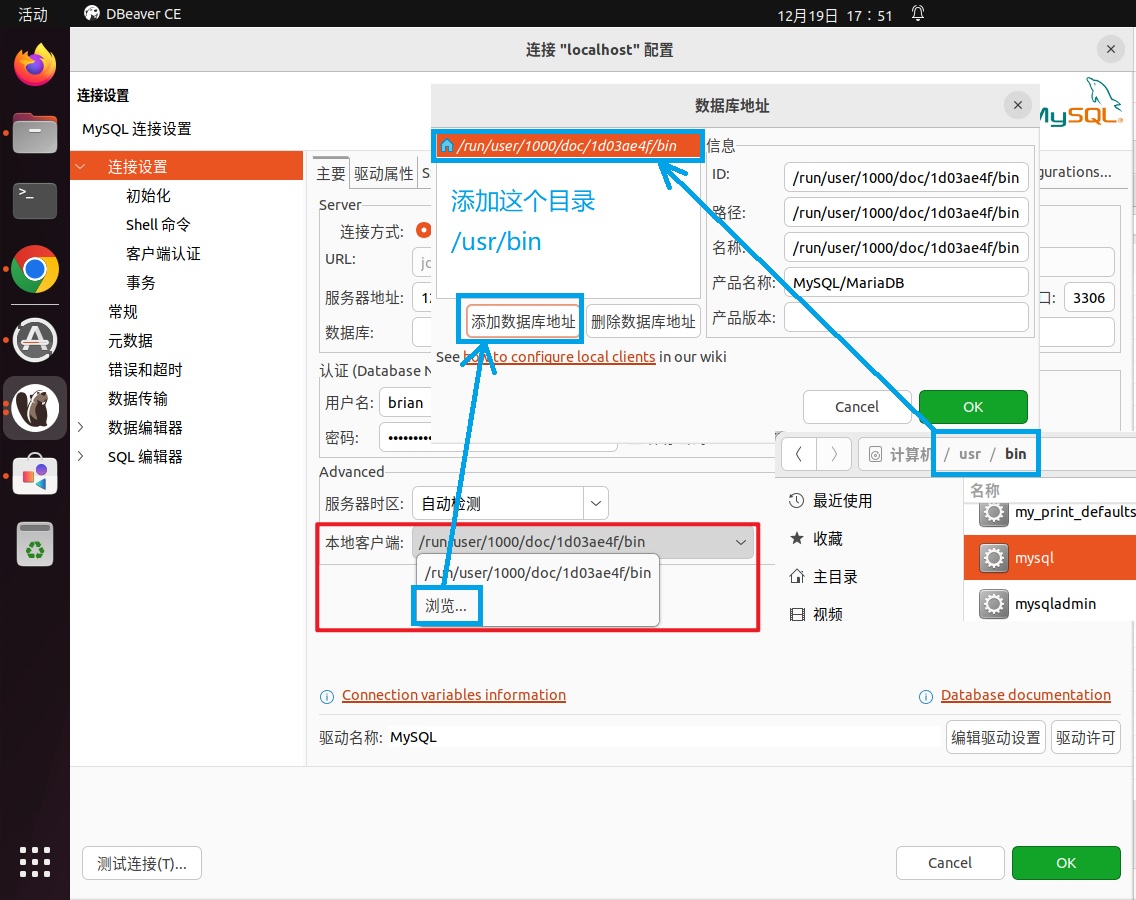Click the notification bell in the top bar
The image size is (1136, 900).
click(x=917, y=14)
